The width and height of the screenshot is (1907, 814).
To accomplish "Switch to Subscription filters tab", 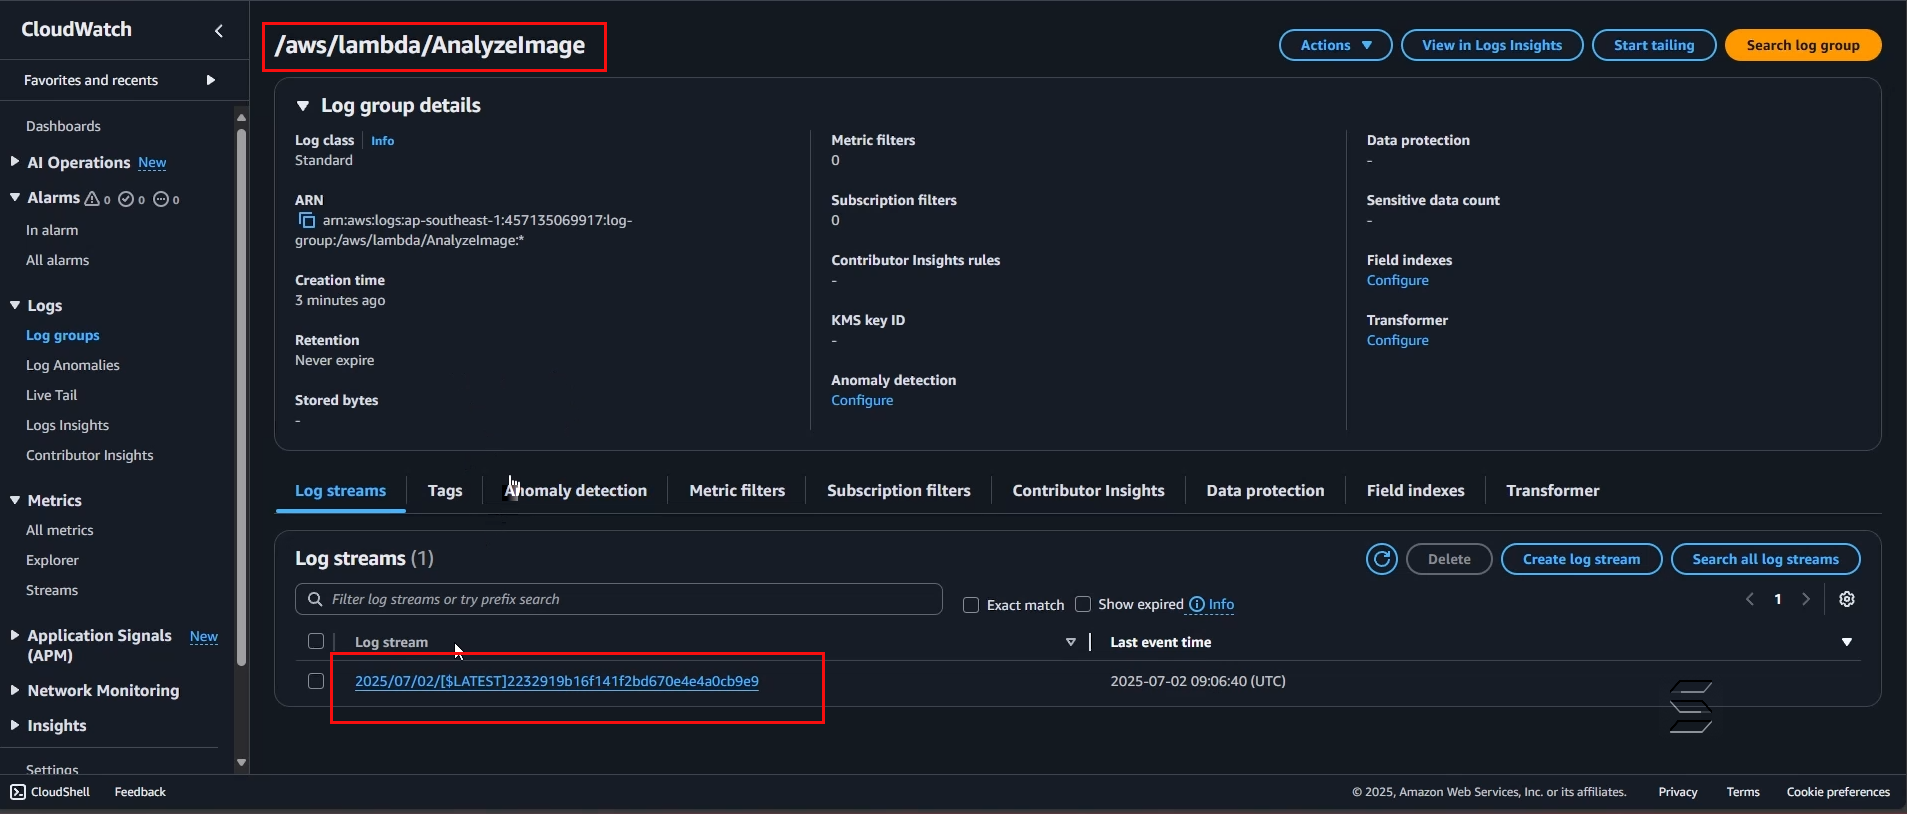I will point(899,490).
